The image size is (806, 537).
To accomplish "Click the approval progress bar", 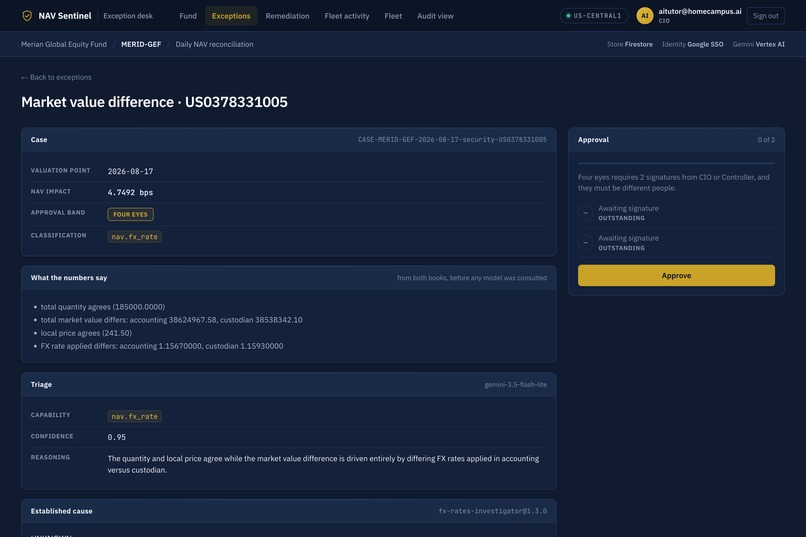I will coord(676,163).
